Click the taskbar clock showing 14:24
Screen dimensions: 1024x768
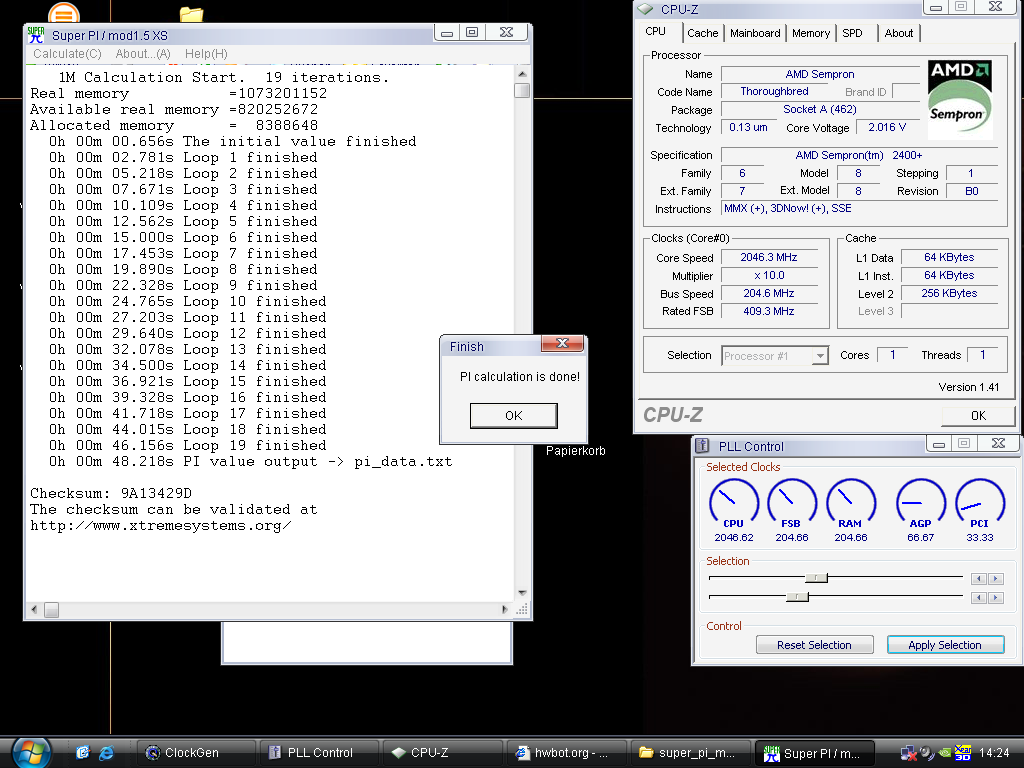point(994,753)
